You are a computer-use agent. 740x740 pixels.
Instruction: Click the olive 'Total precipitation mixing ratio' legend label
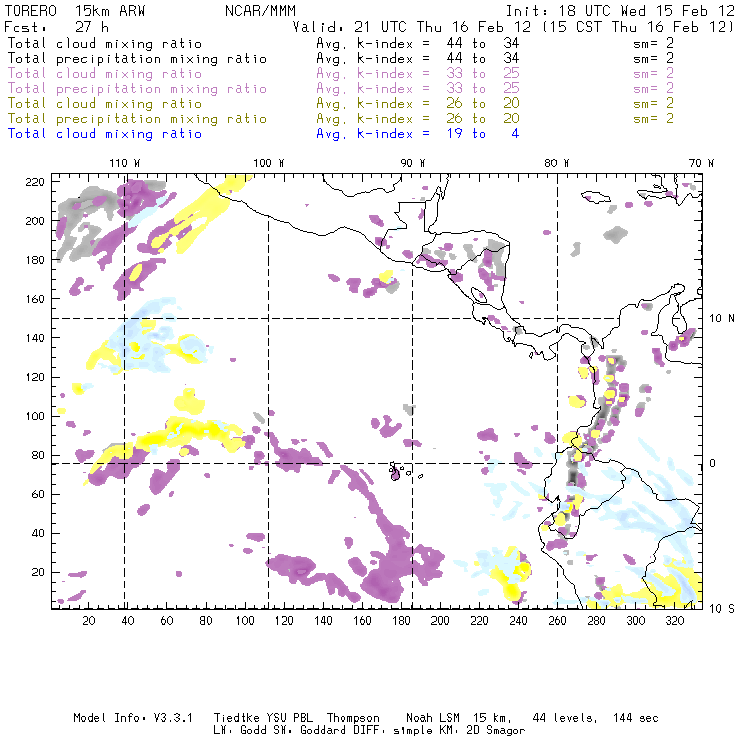click(137, 119)
